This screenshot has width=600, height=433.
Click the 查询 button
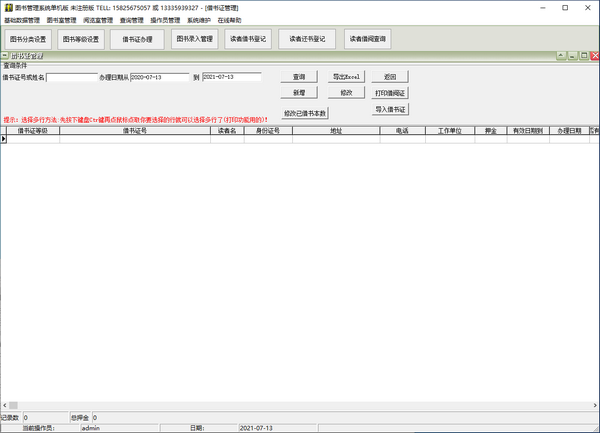(299, 77)
